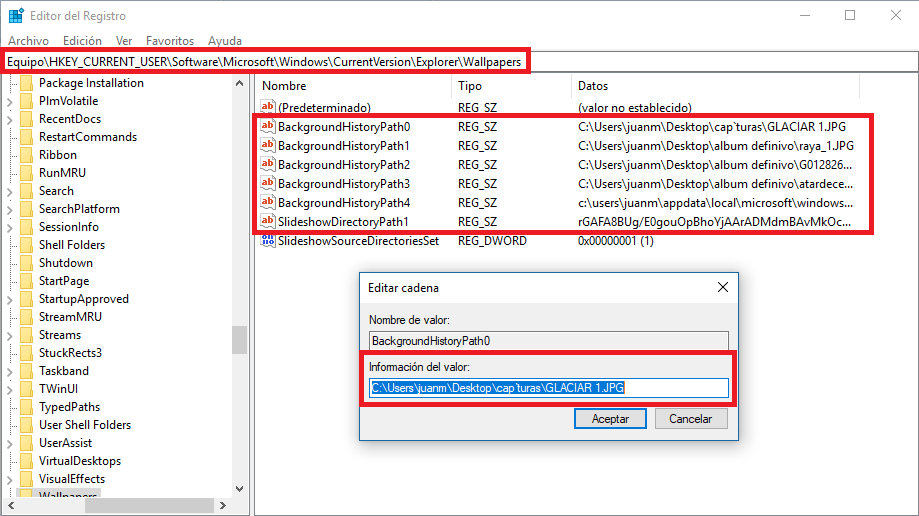The width and height of the screenshot is (919, 516).
Task: Click the Información del valor text field
Action: click(549, 388)
